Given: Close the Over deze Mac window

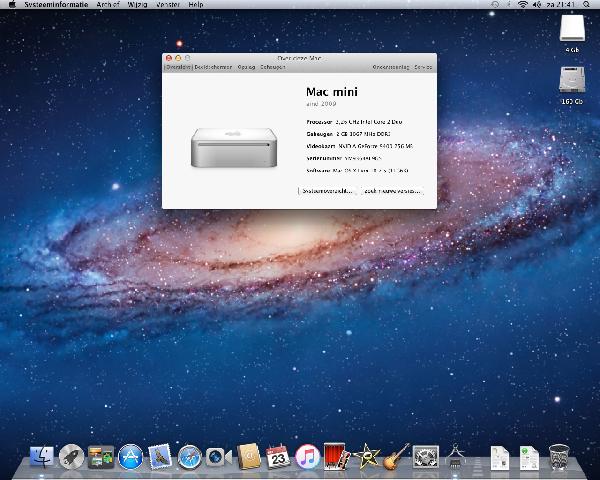Looking at the screenshot, I should (x=168, y=58).
